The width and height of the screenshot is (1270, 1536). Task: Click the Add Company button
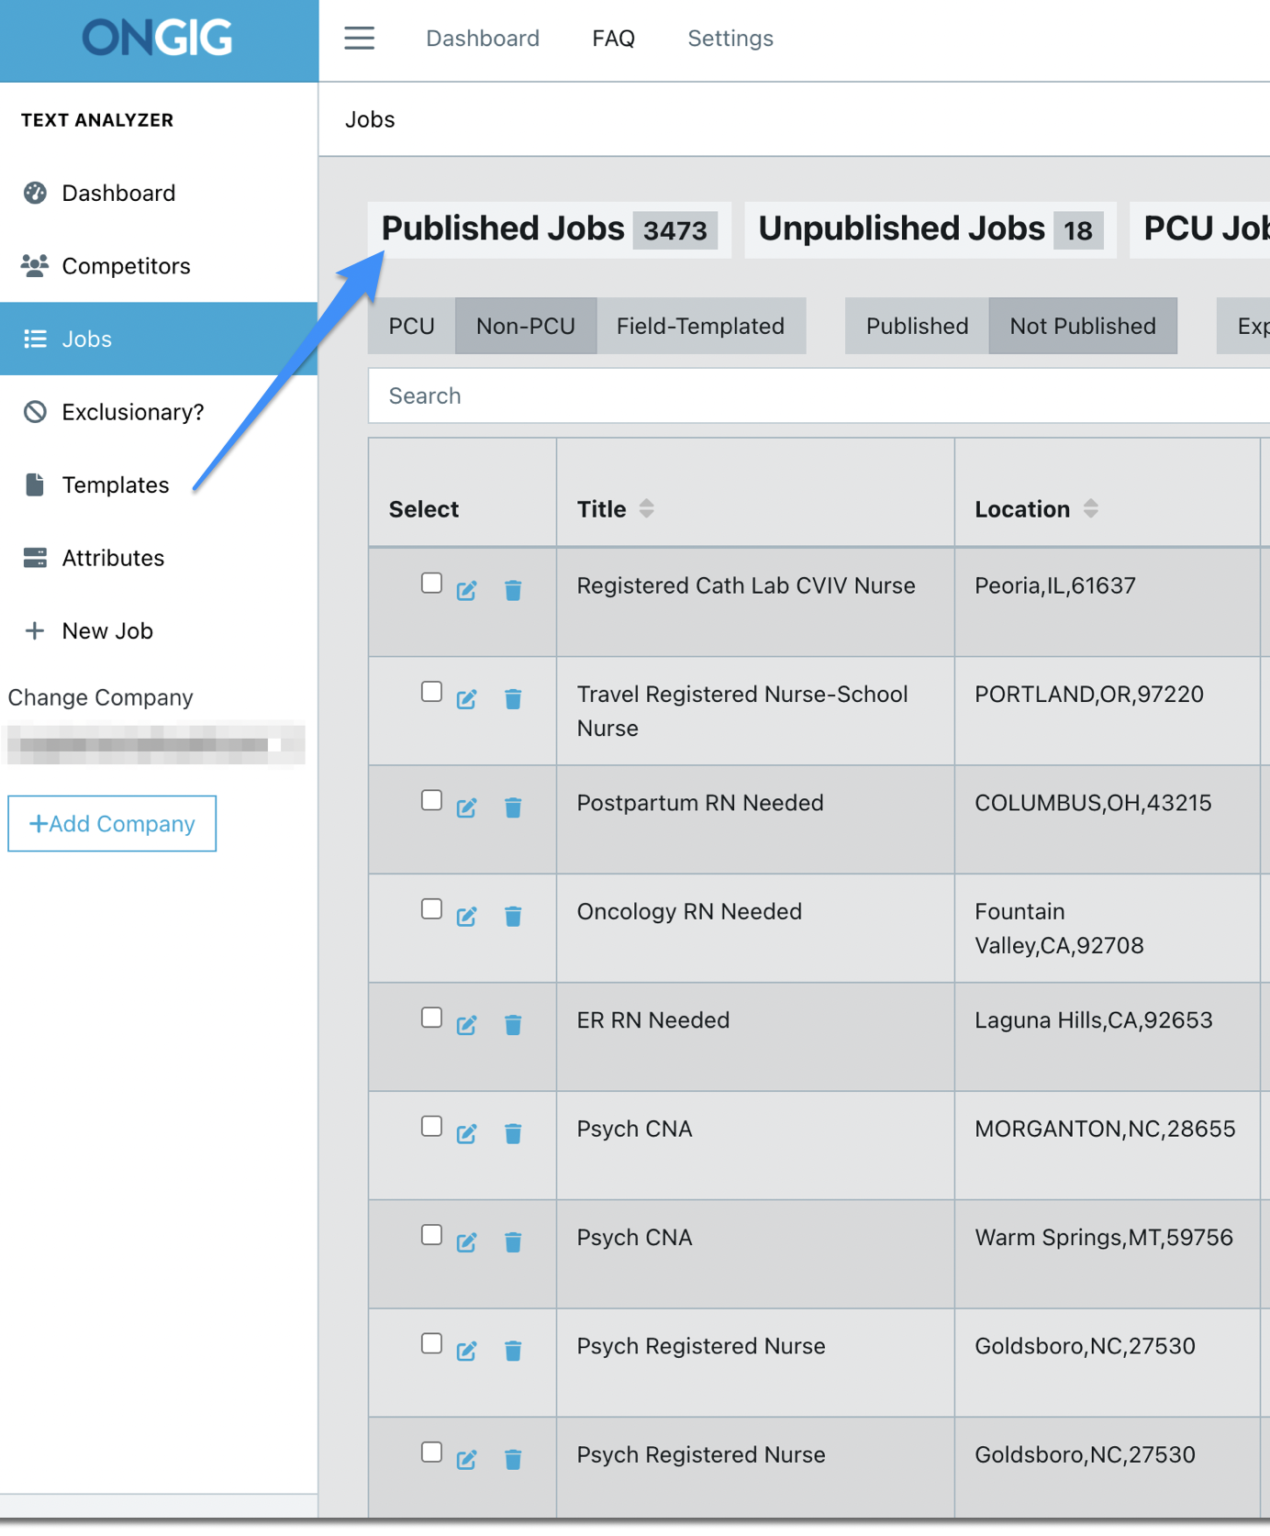[111, 823]
